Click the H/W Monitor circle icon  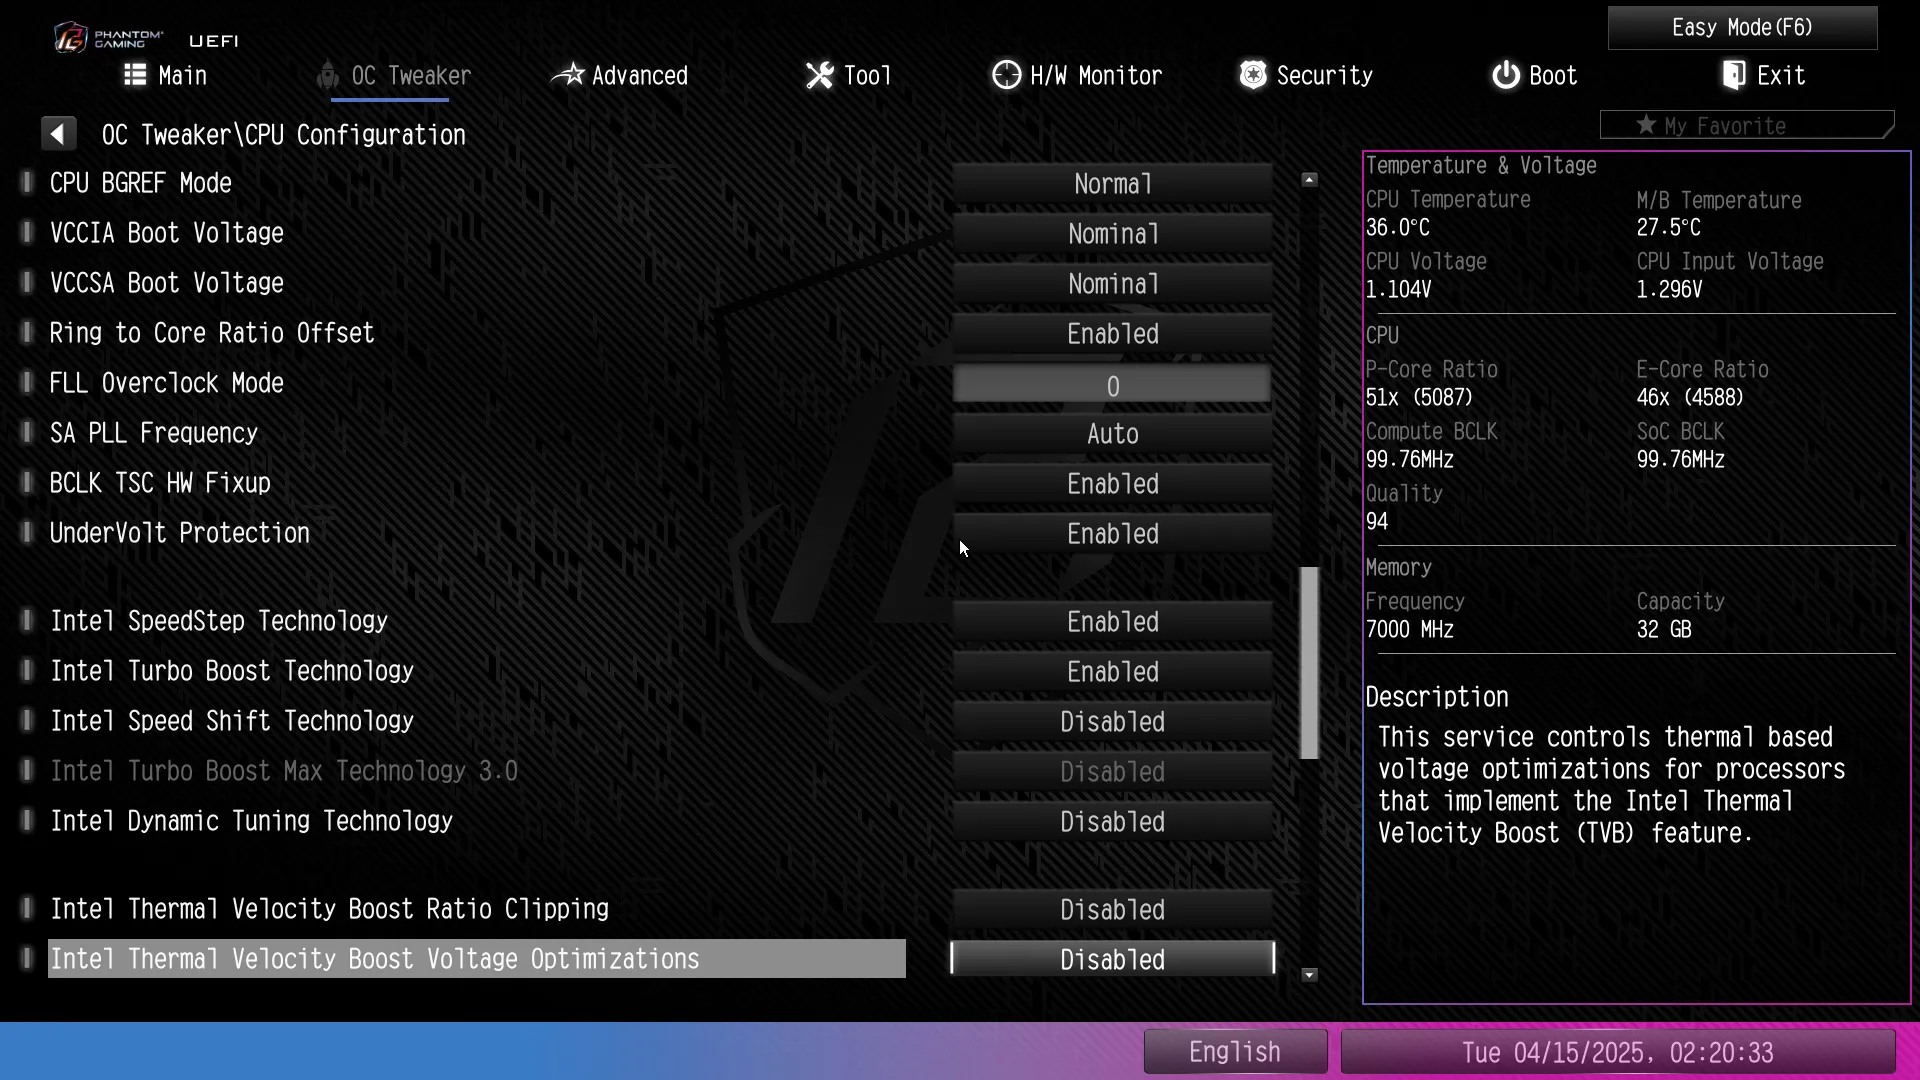1006,75
